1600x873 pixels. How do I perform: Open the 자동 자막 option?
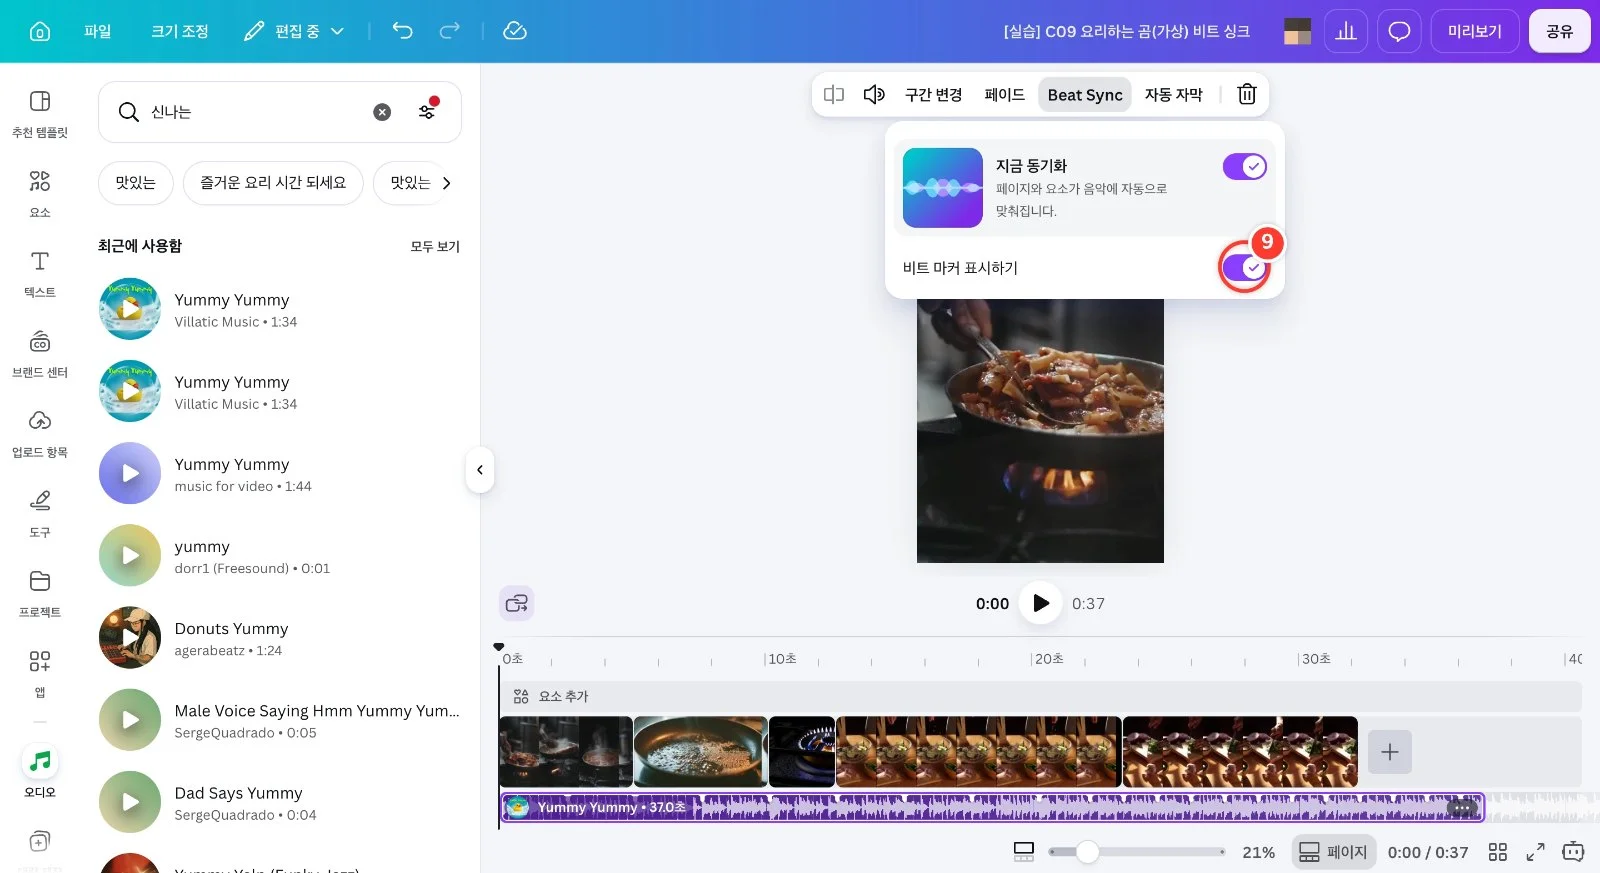click(1173, 95)
